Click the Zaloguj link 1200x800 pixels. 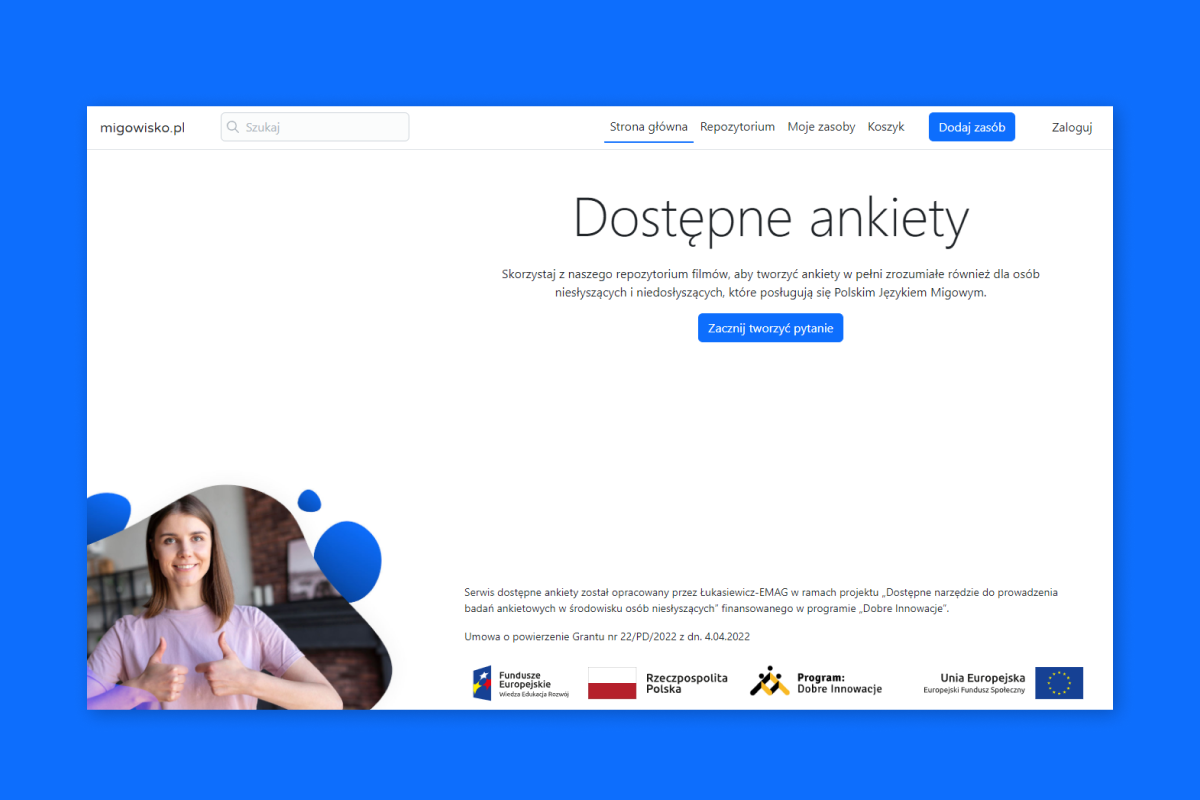tap(1071, 127)
